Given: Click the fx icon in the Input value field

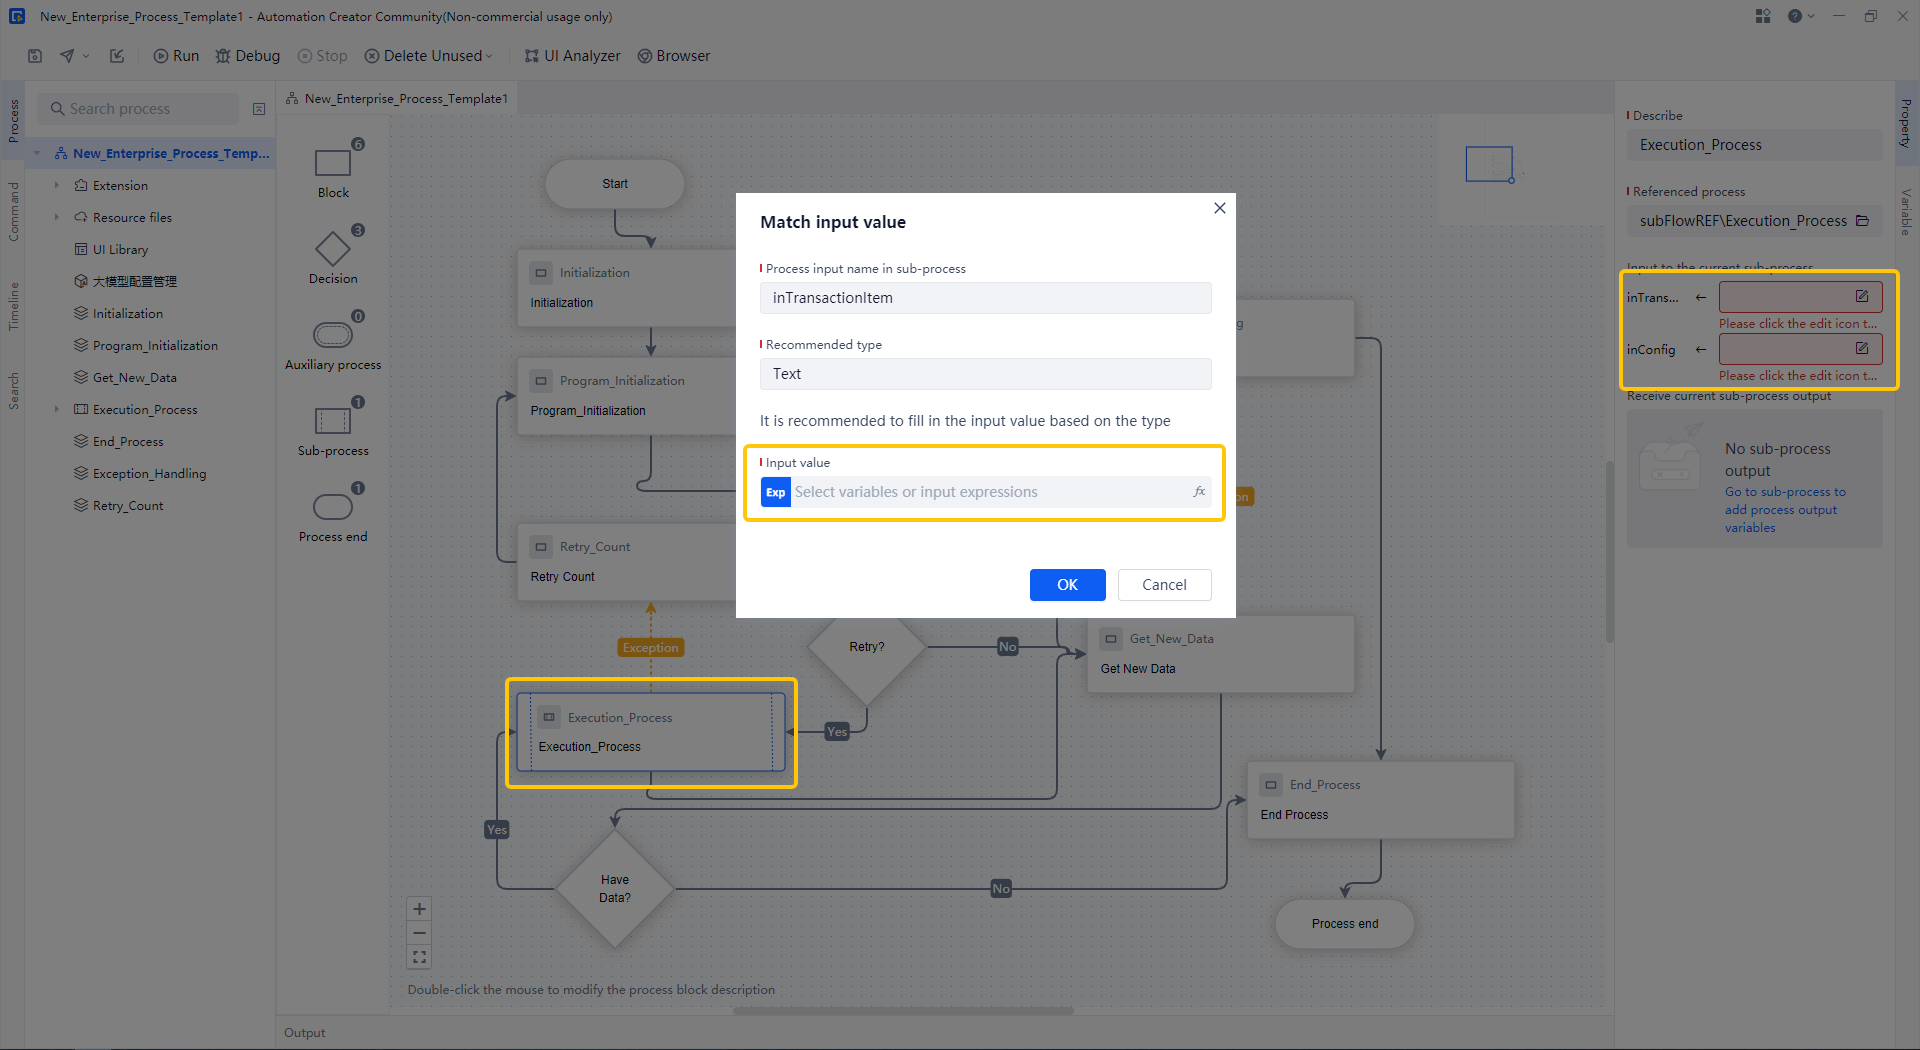Looking at the screenshot, I should 1198,491.
